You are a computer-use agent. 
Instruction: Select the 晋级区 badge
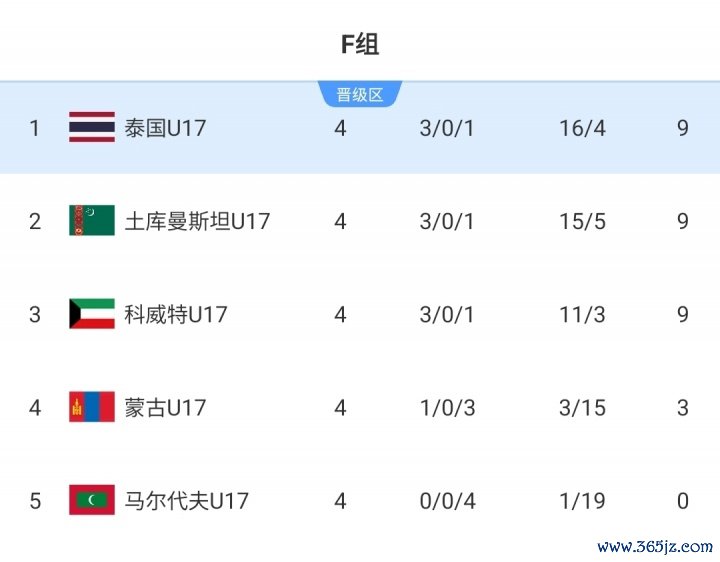[x=359, y=95]
